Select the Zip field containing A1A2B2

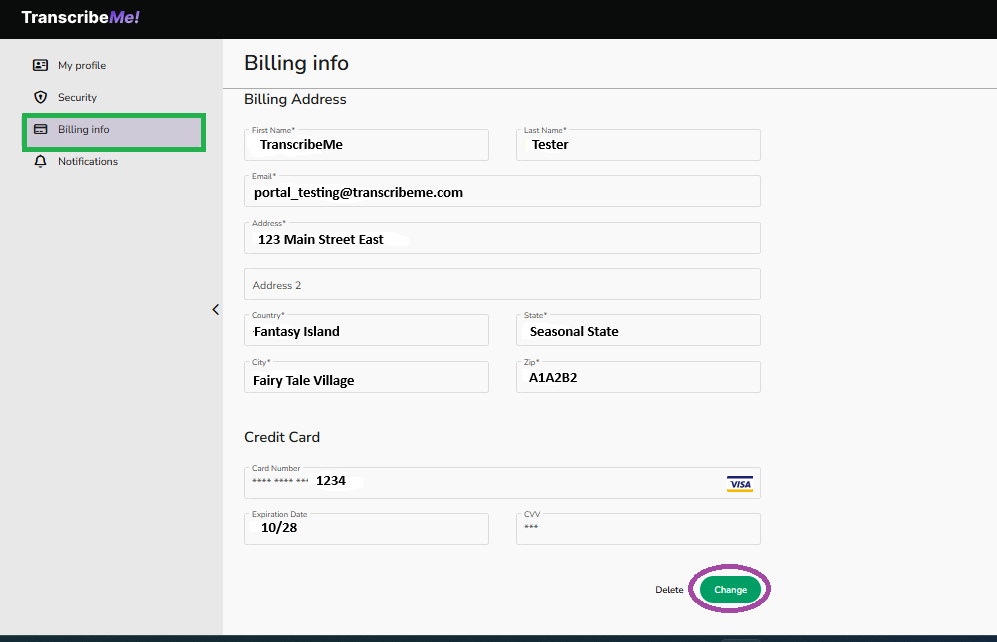point(638,377)
